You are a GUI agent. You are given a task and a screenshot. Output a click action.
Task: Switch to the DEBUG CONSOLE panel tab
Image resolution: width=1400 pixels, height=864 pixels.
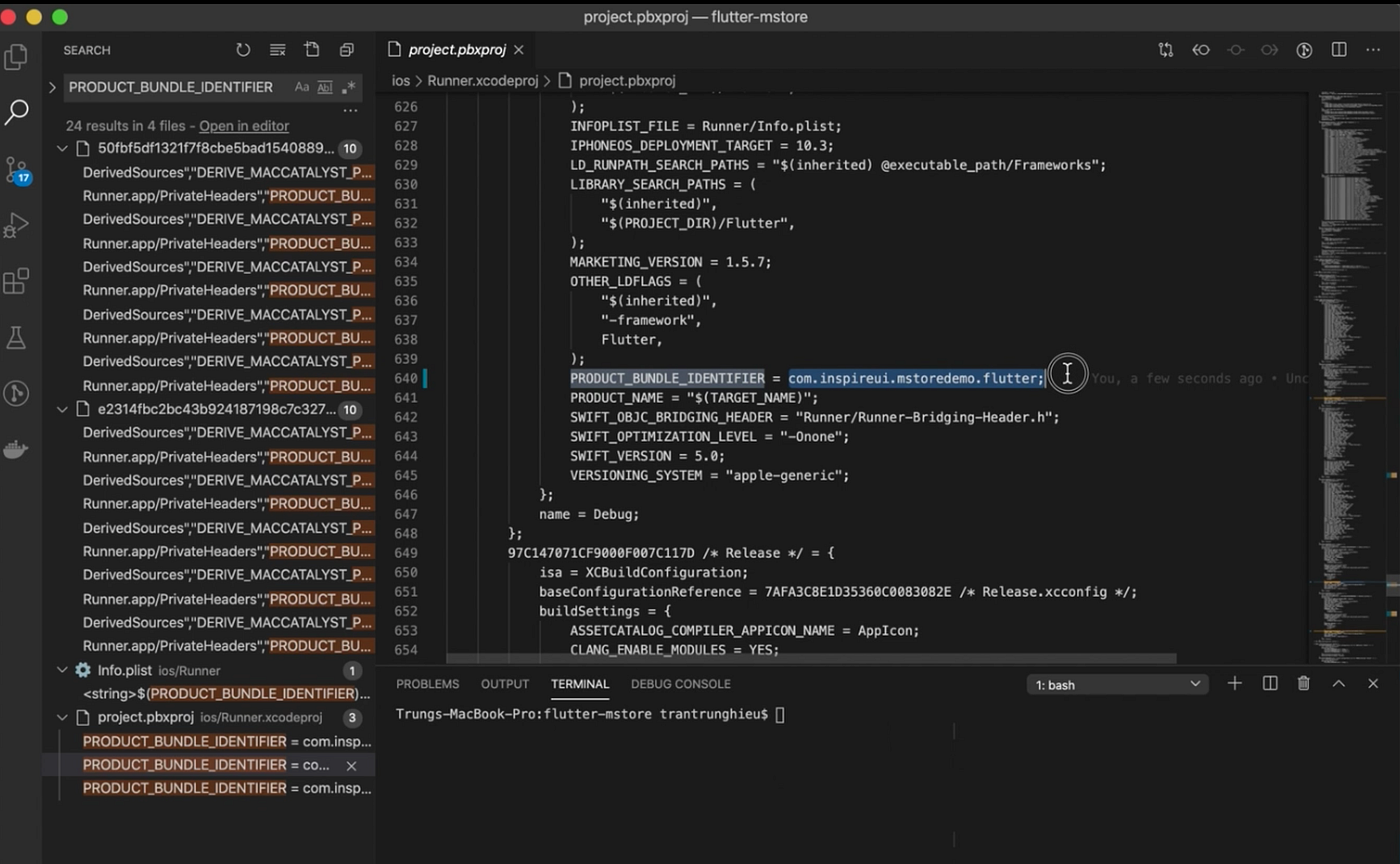tap(681, 684)
